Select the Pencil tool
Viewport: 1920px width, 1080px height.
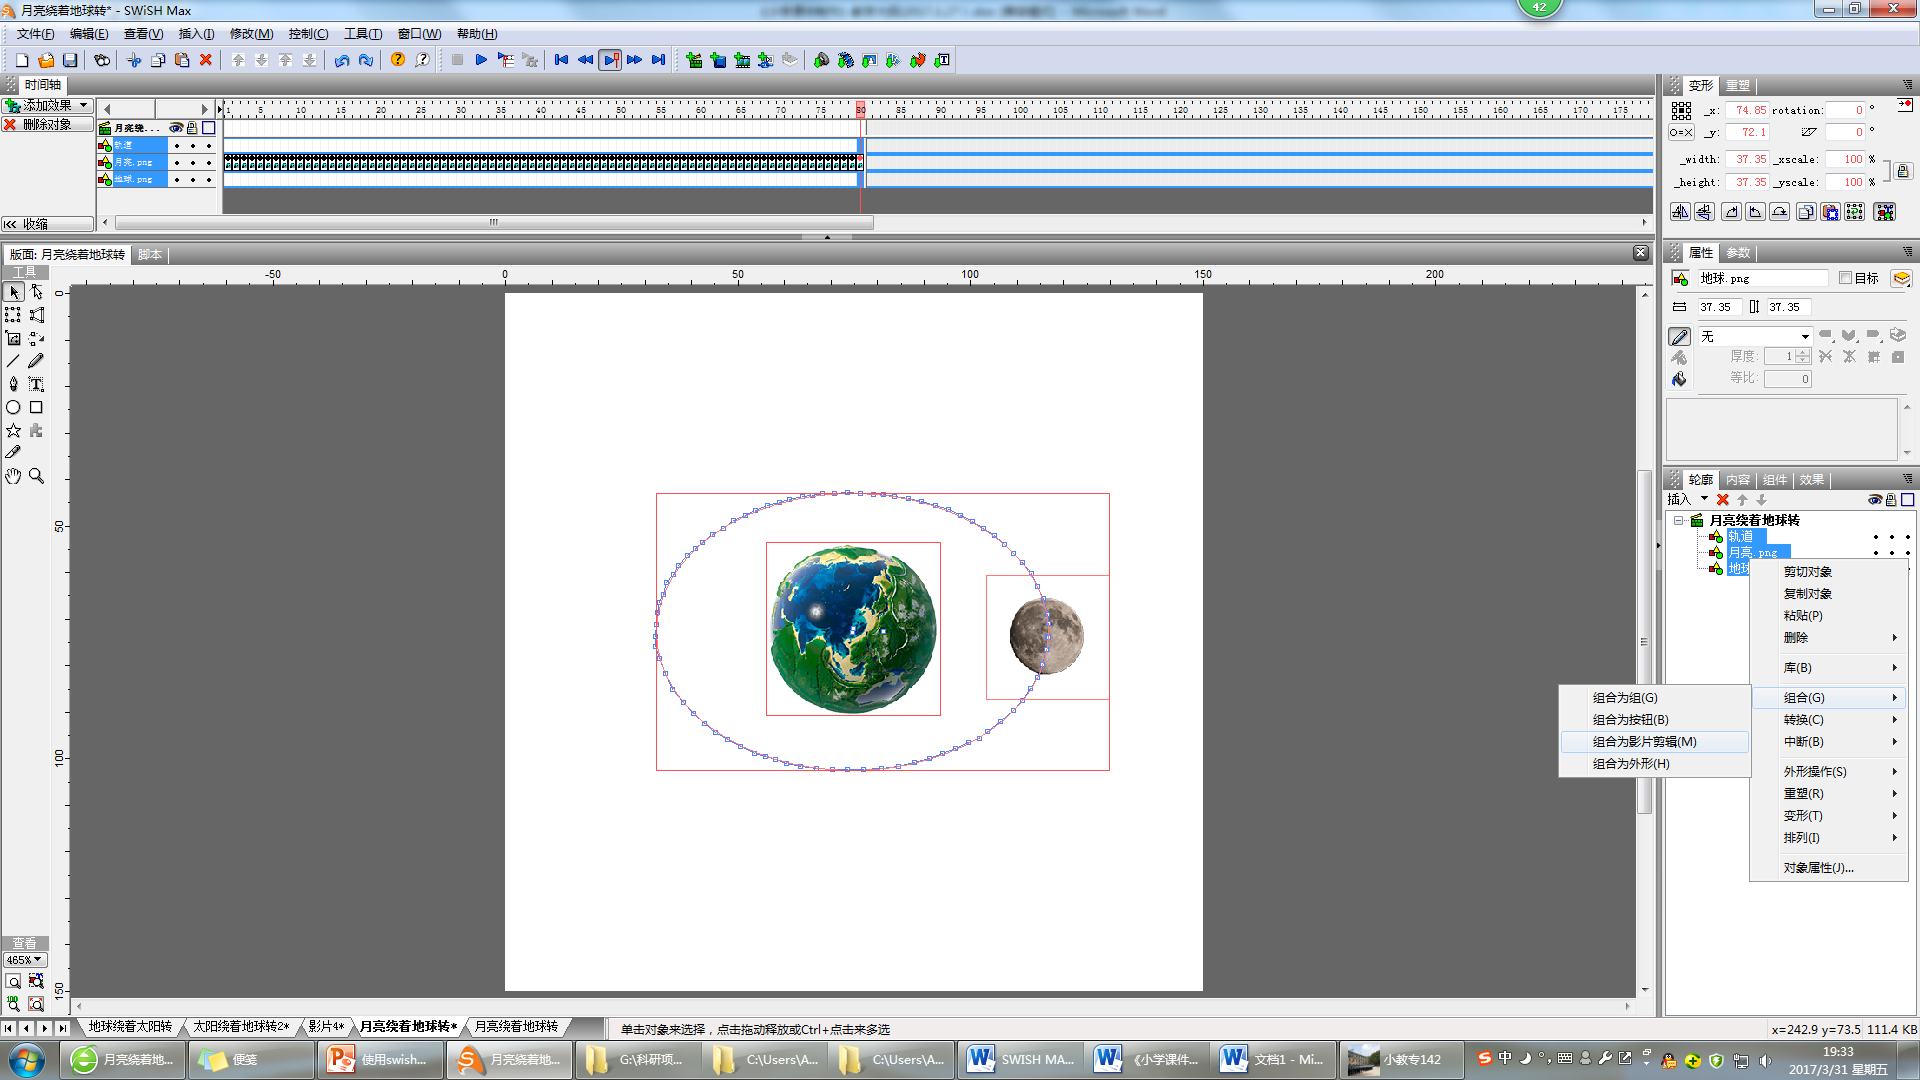(x=37, y=361)
